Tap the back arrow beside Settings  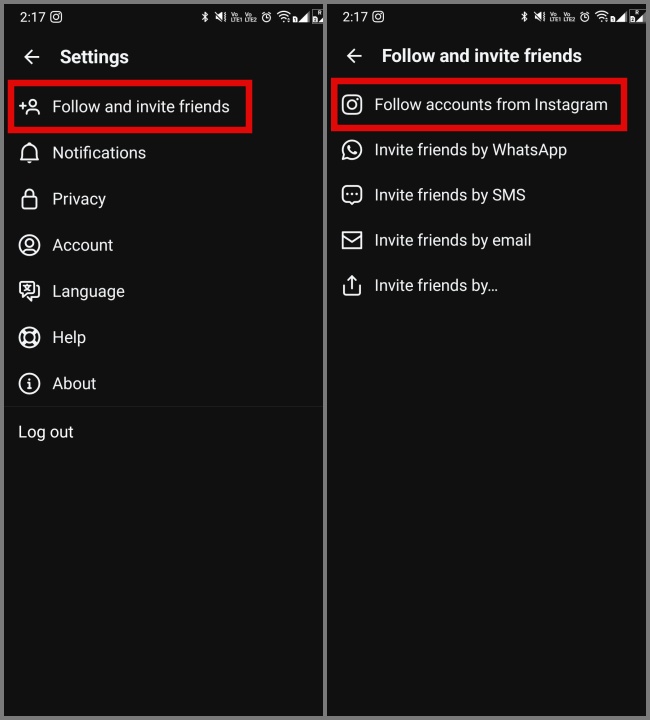pos(32,57)
